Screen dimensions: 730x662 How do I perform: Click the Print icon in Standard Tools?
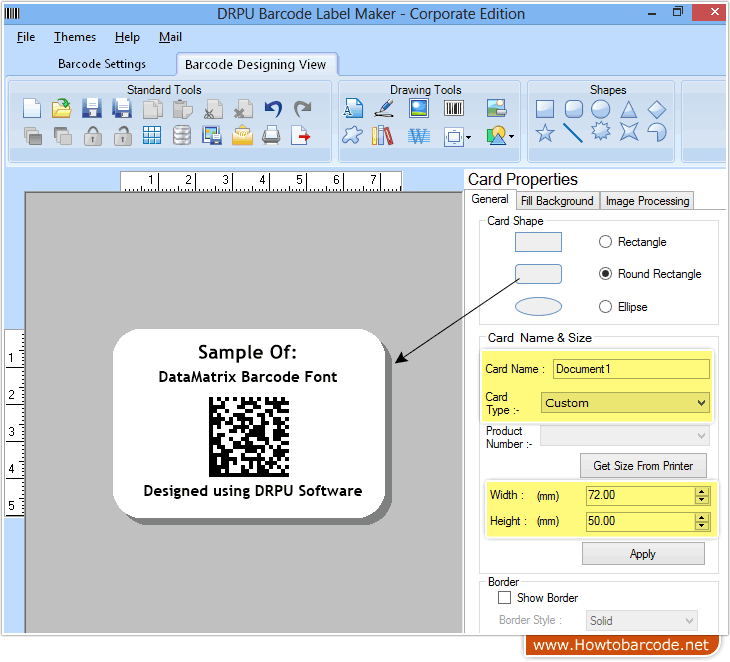pyautogui.click(x=272, y=135)
